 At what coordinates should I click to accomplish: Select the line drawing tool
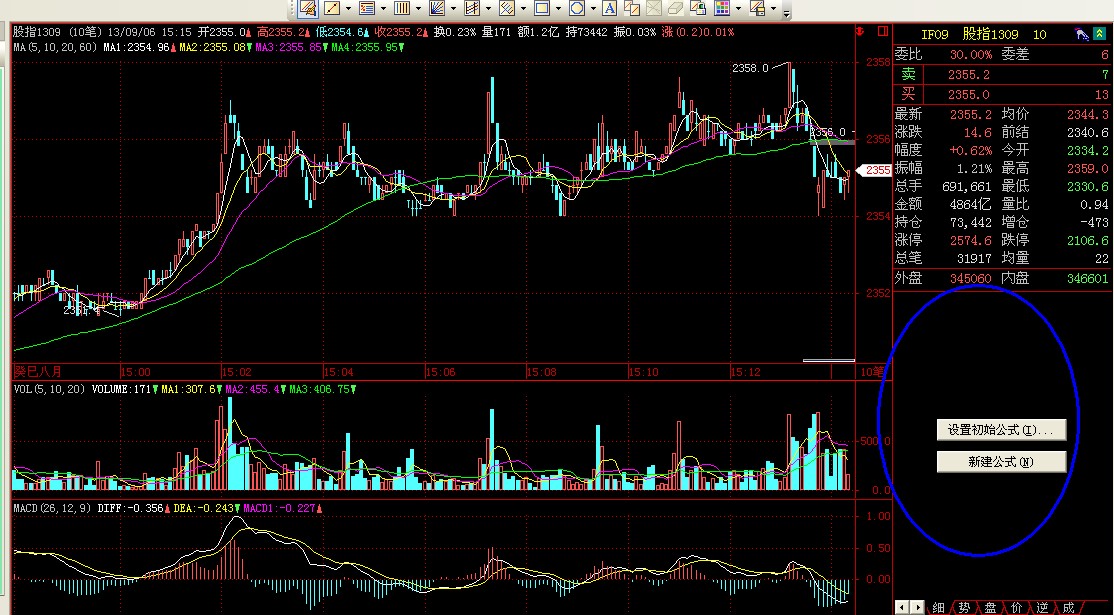[332, 9]
